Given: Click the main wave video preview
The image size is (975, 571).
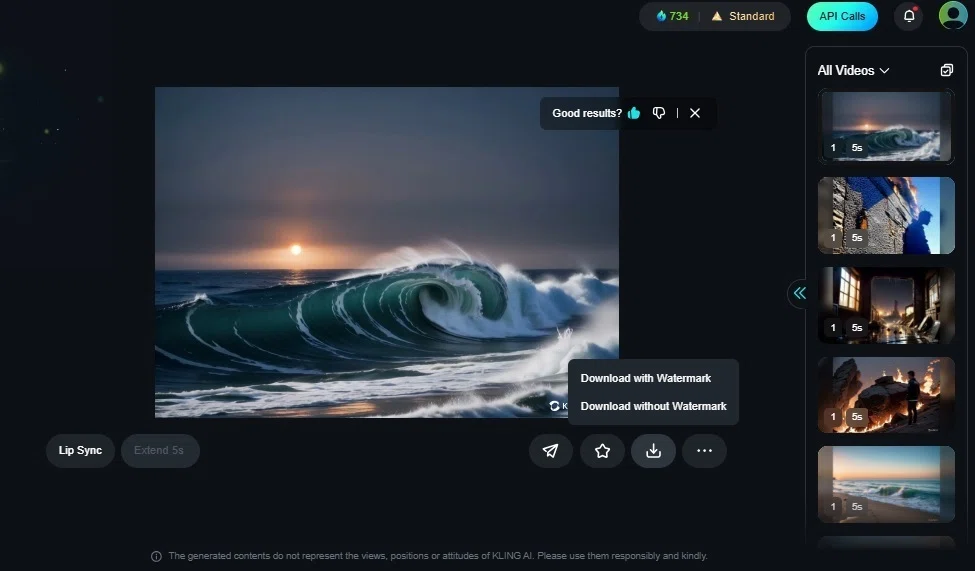Looking at the screenshot, I should (387, 252).
